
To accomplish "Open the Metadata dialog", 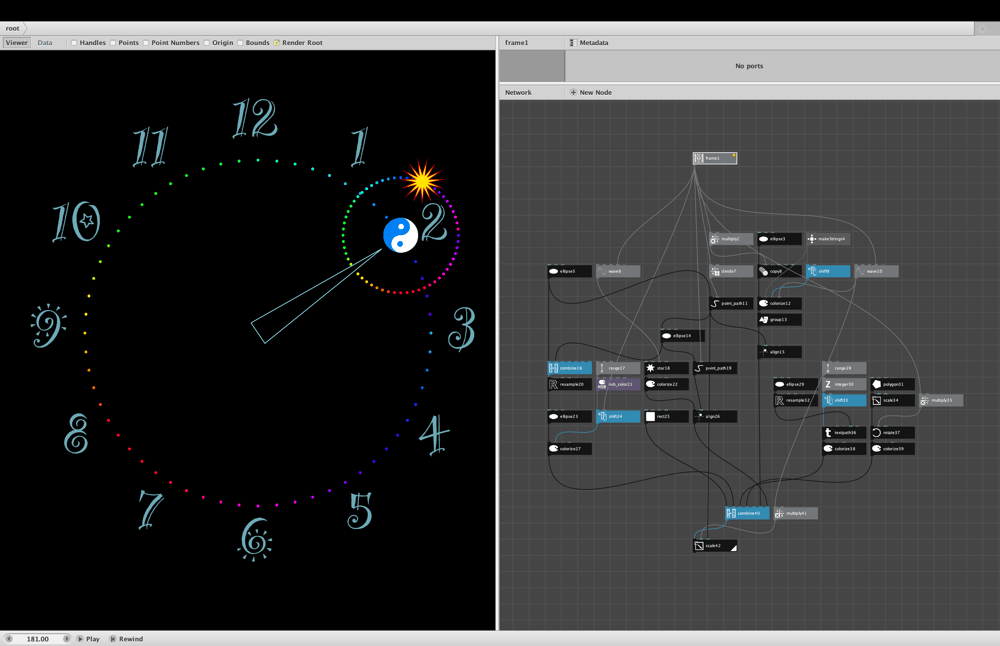I will click(x=589, y=43).
